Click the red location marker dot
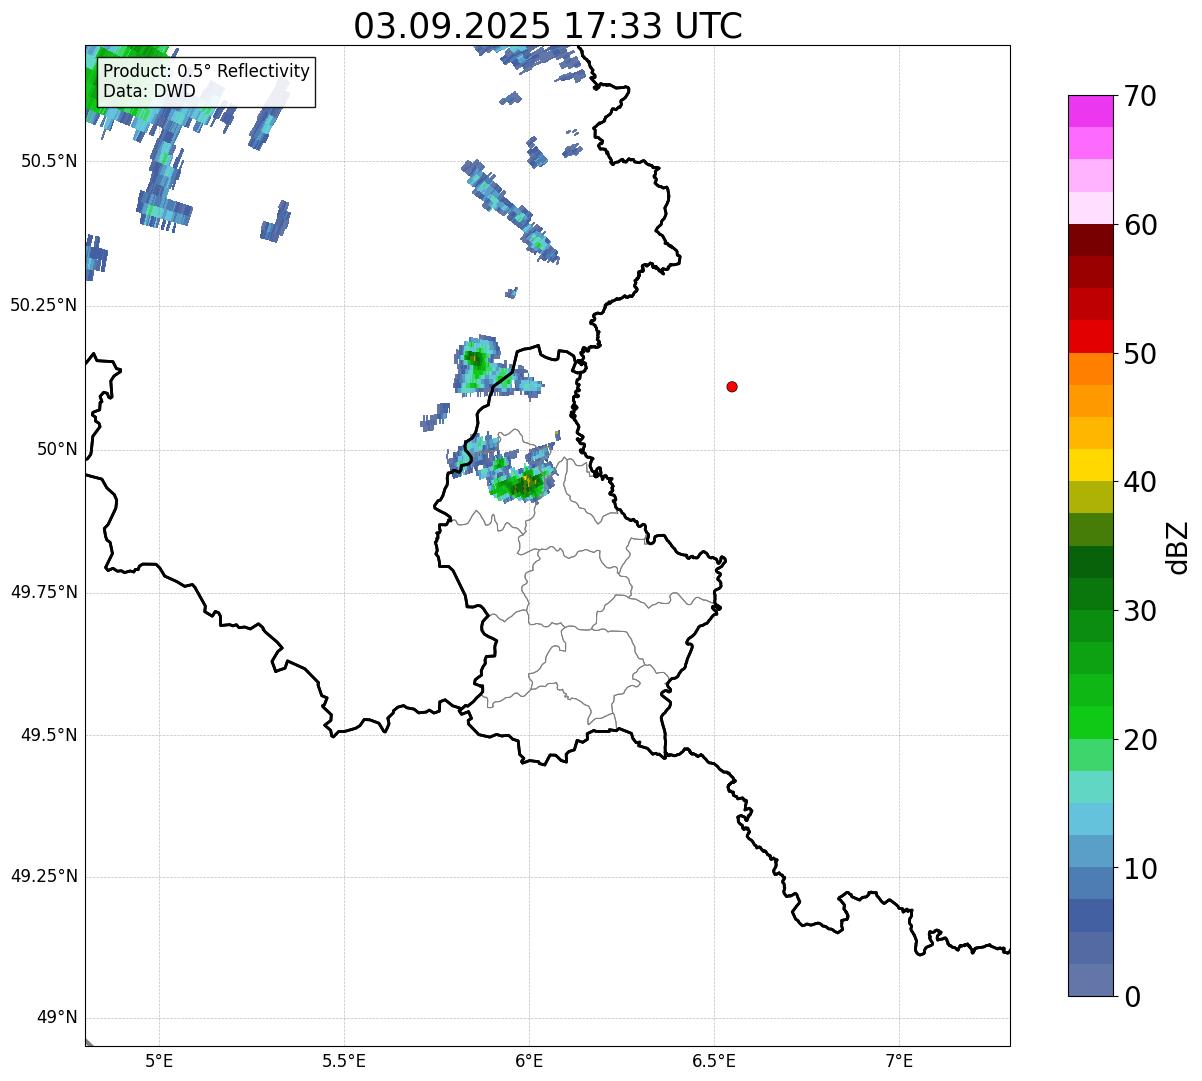This screenshot has width=1202, height=1081. 732,386
